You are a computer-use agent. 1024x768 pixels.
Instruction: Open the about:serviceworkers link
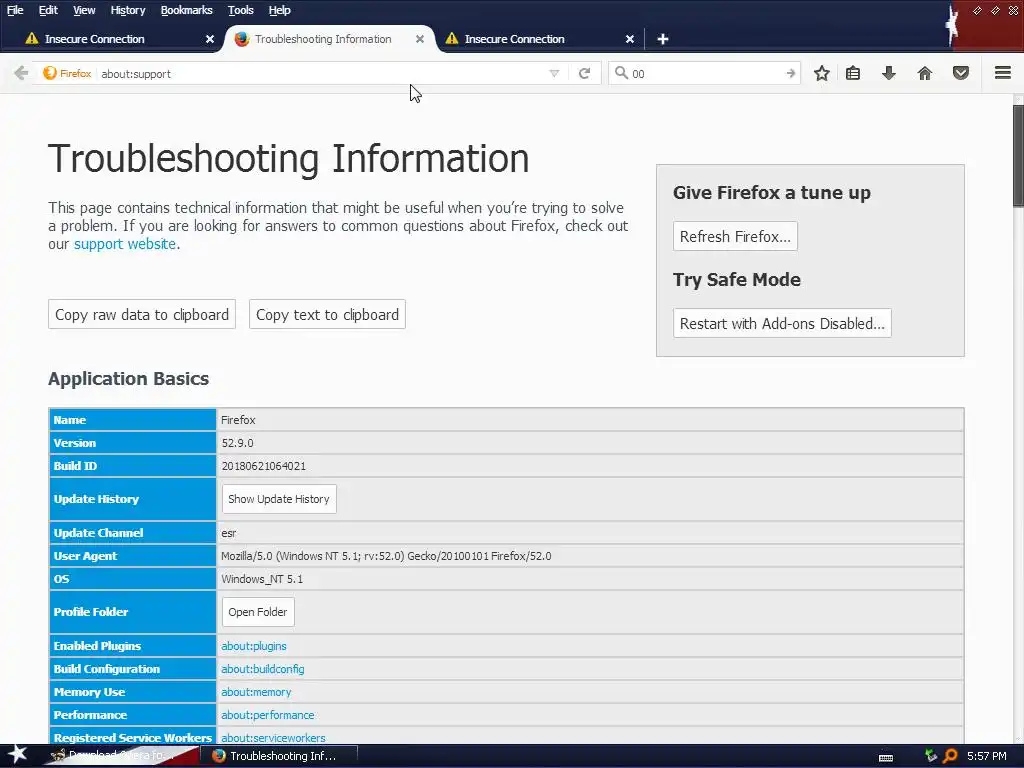[x=273, y=738]
